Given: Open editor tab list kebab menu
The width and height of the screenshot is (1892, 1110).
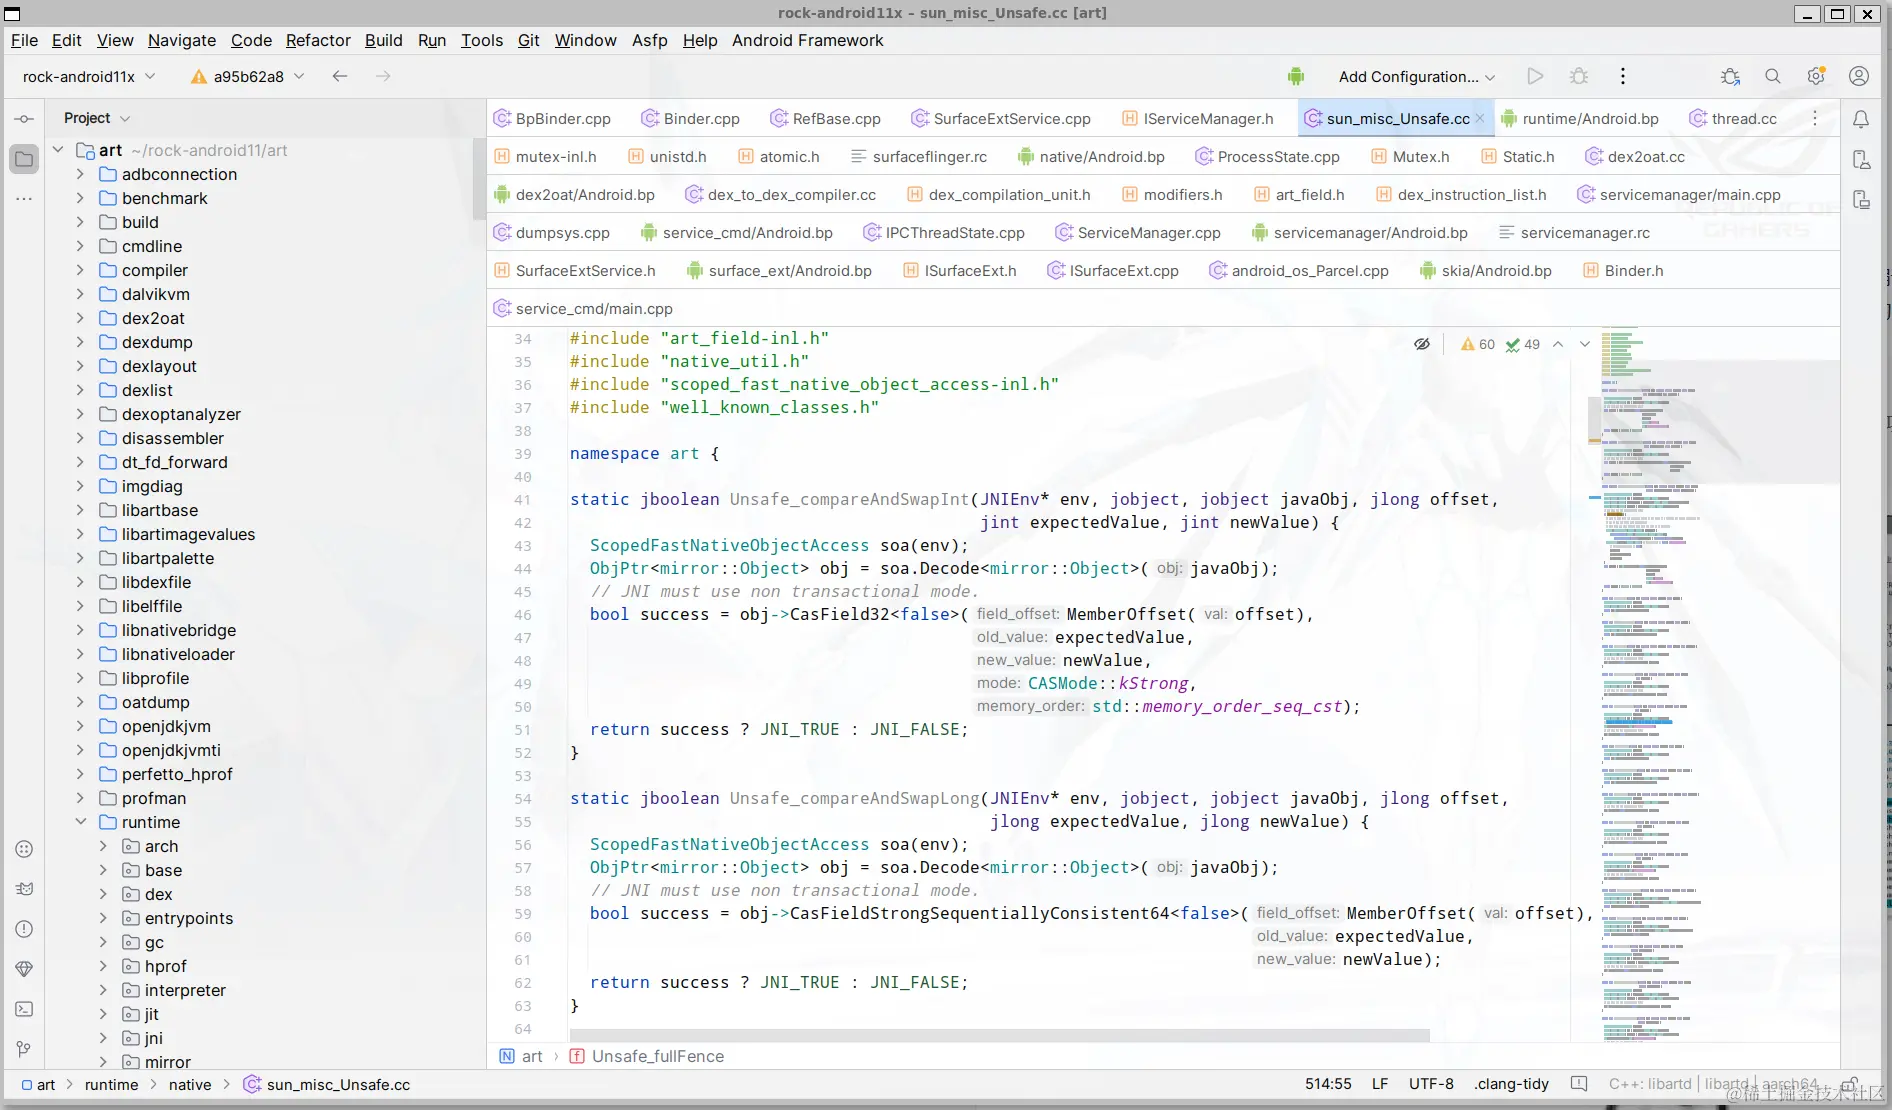Looking at the screenshot, I should (x=1815, y=118).
